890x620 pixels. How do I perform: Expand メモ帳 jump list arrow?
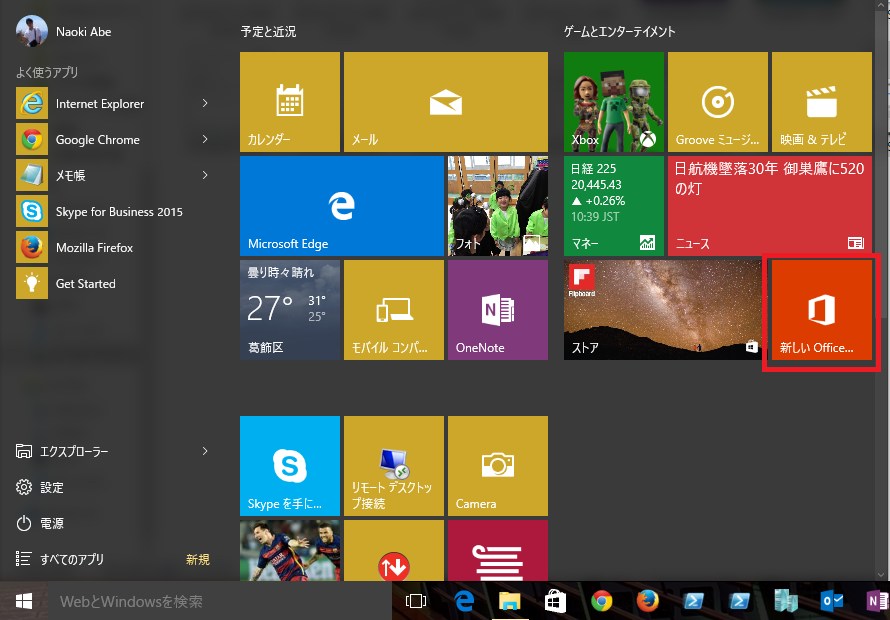[205, 175]
